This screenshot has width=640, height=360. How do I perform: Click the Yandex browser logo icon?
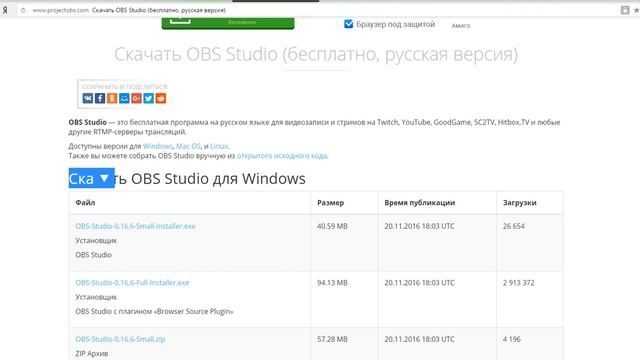(5, 10)
